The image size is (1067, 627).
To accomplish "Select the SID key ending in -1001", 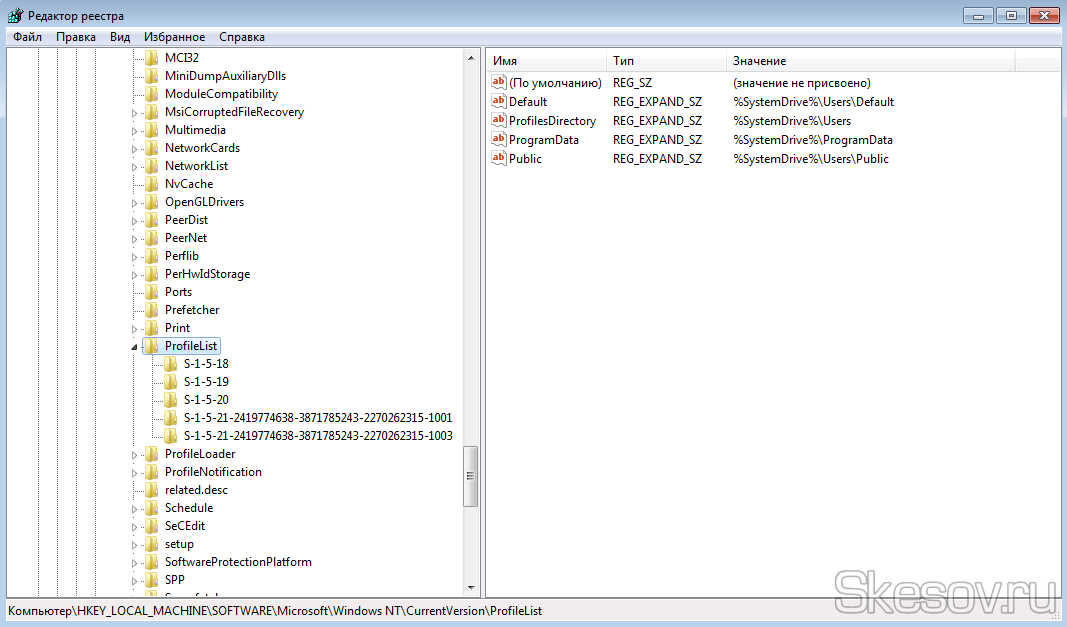I will [318, 418].
